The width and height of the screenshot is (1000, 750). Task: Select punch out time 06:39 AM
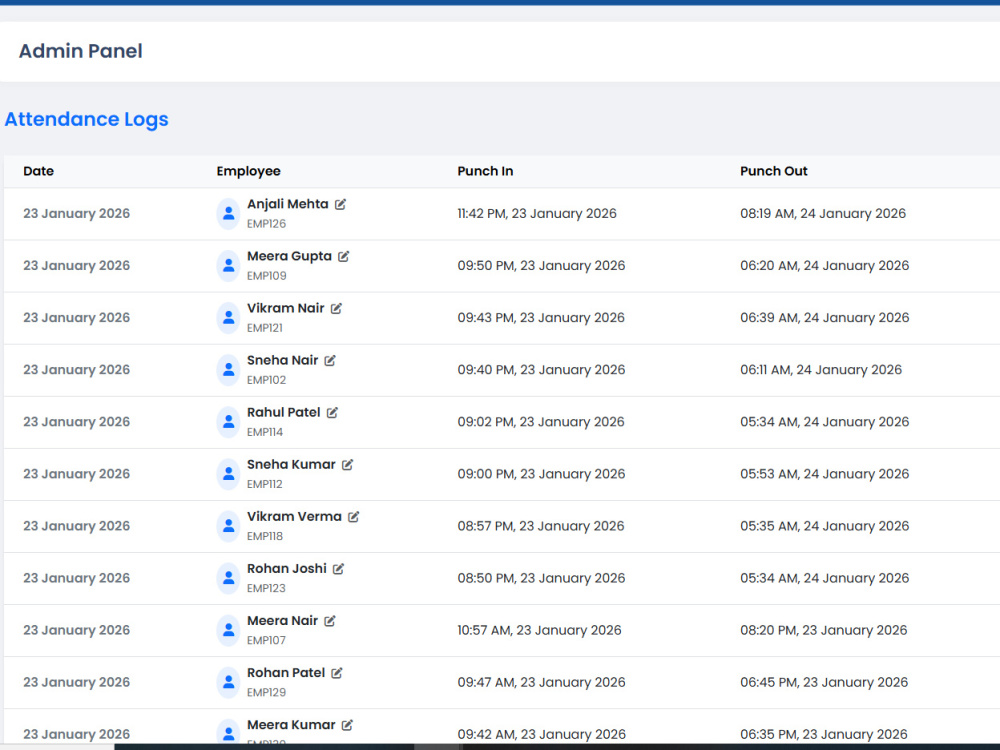point(825,318)
